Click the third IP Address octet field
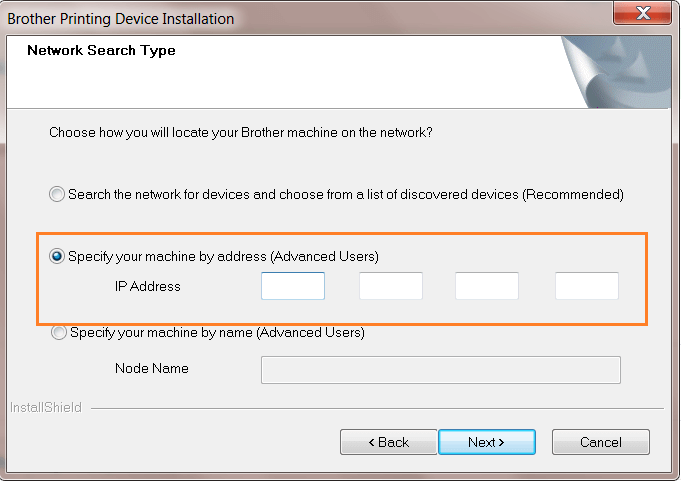This screenshot has width=681, height=481. click(x=486, y=286)
